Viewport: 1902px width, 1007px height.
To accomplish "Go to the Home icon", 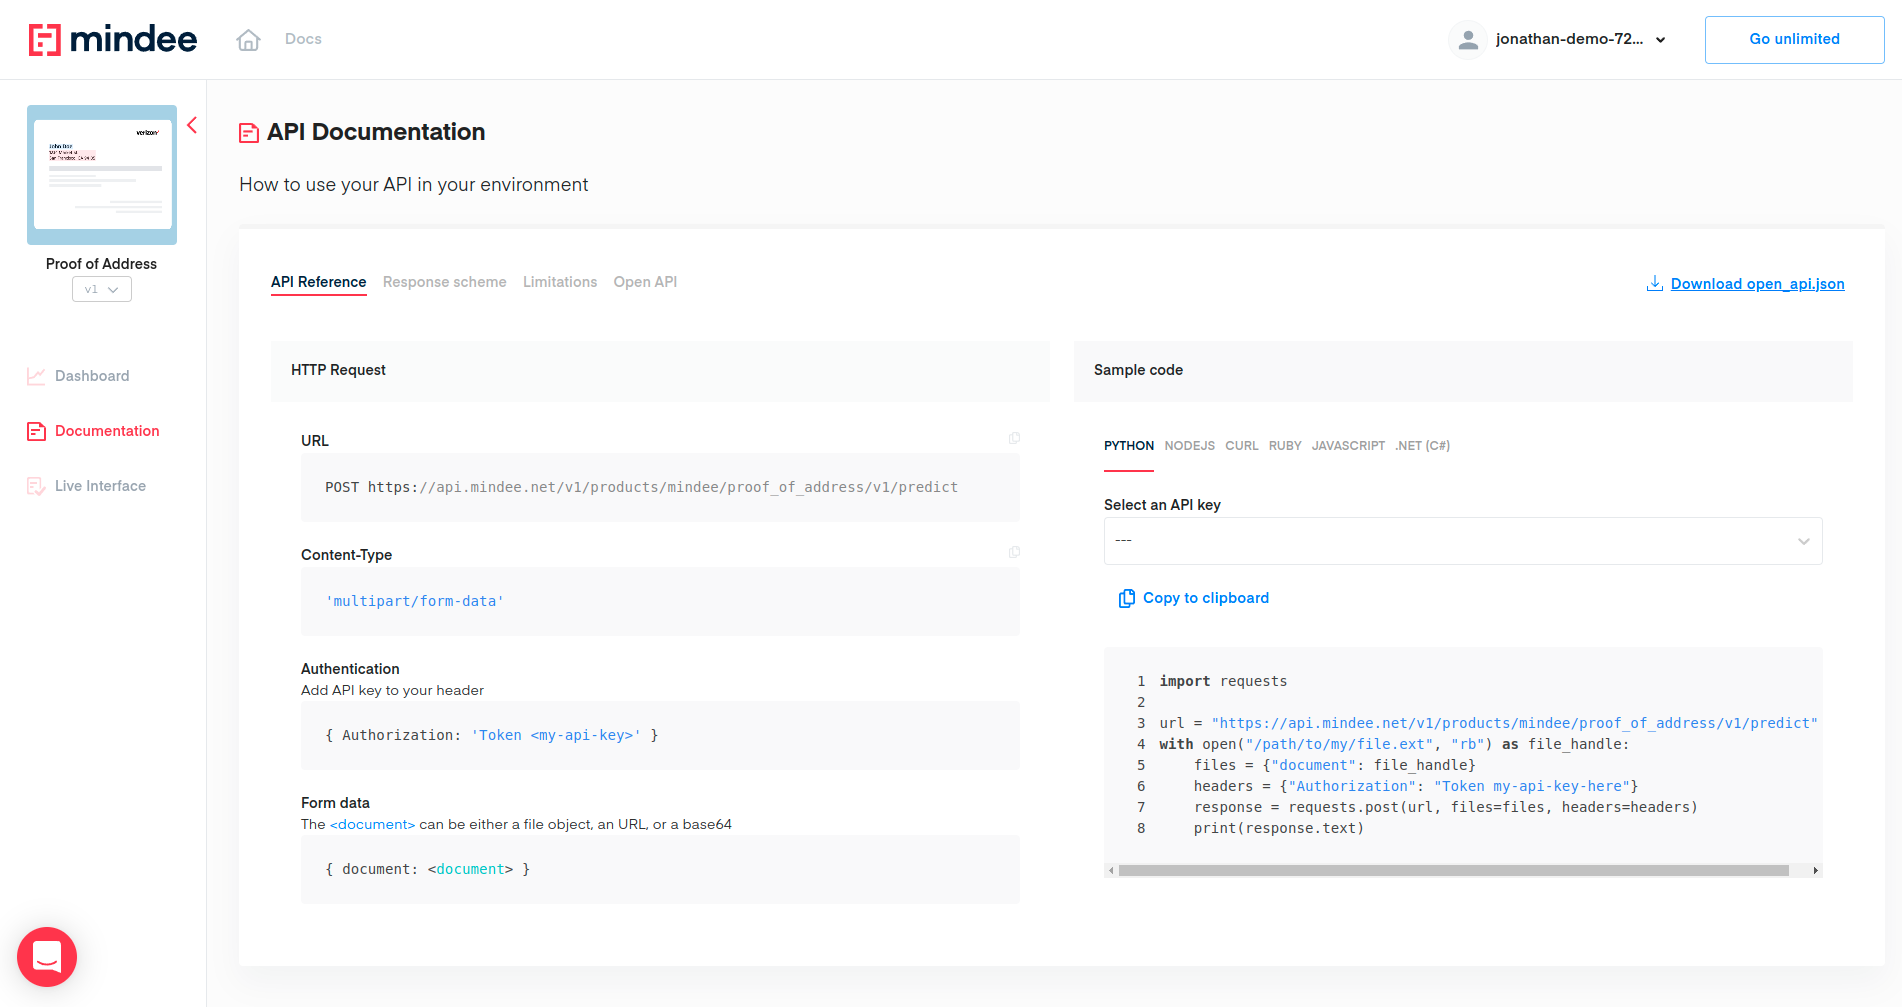I will [248, 40].
